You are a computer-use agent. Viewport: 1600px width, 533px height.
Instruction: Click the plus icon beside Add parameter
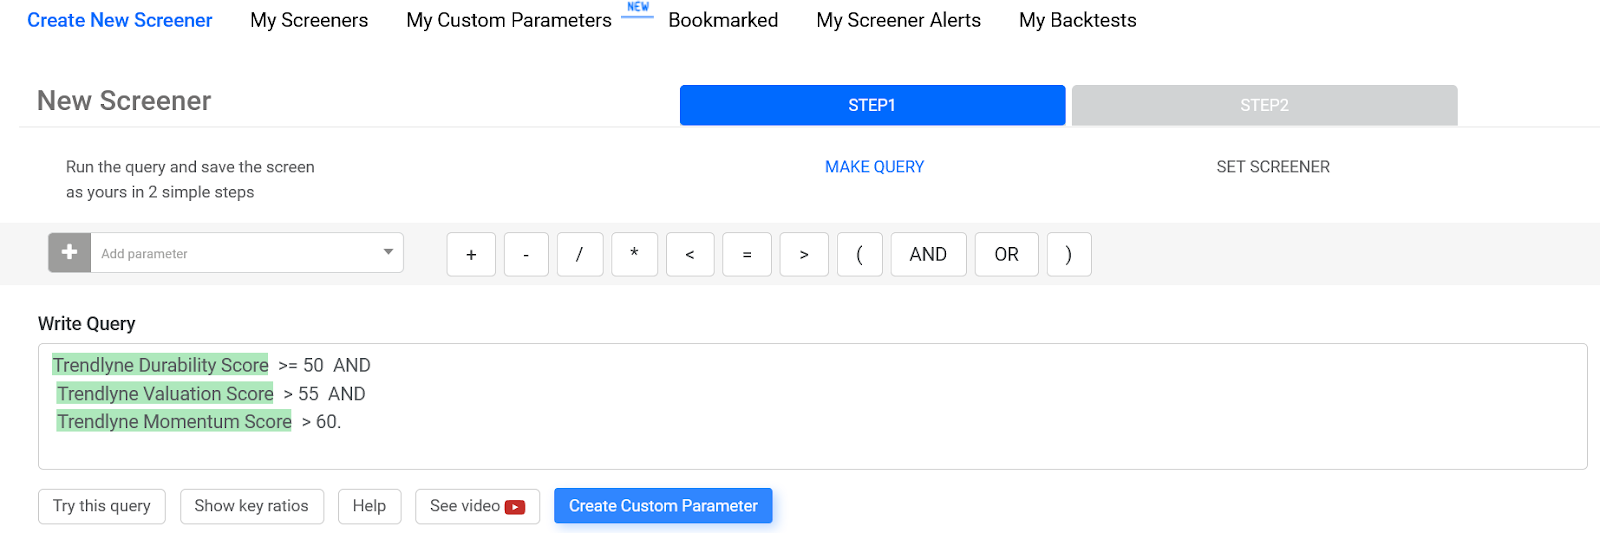tap(69, 253)
